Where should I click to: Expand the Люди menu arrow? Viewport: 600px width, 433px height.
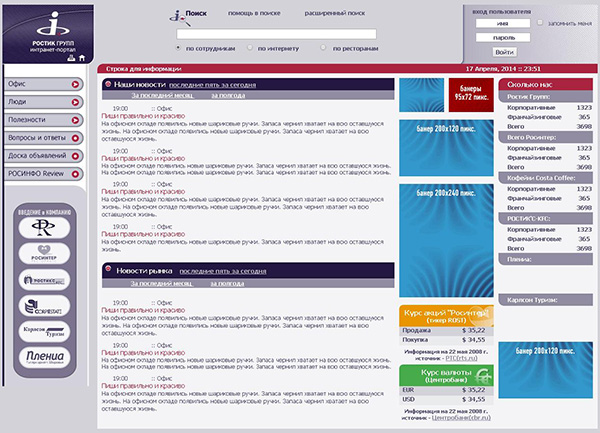click(75, 102)
